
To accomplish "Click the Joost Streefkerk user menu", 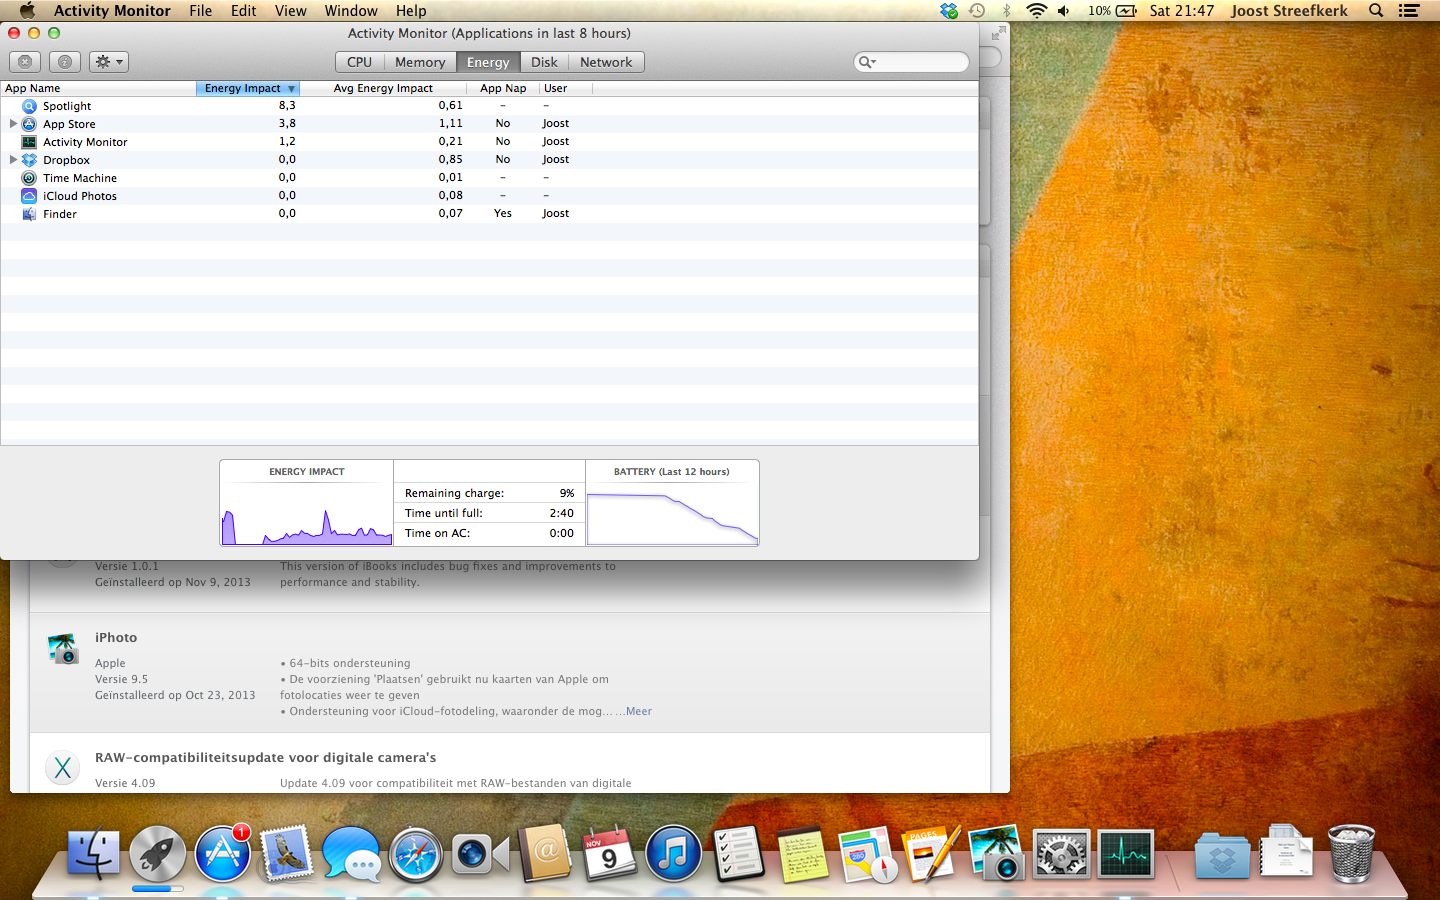I will coord(1289,11).
